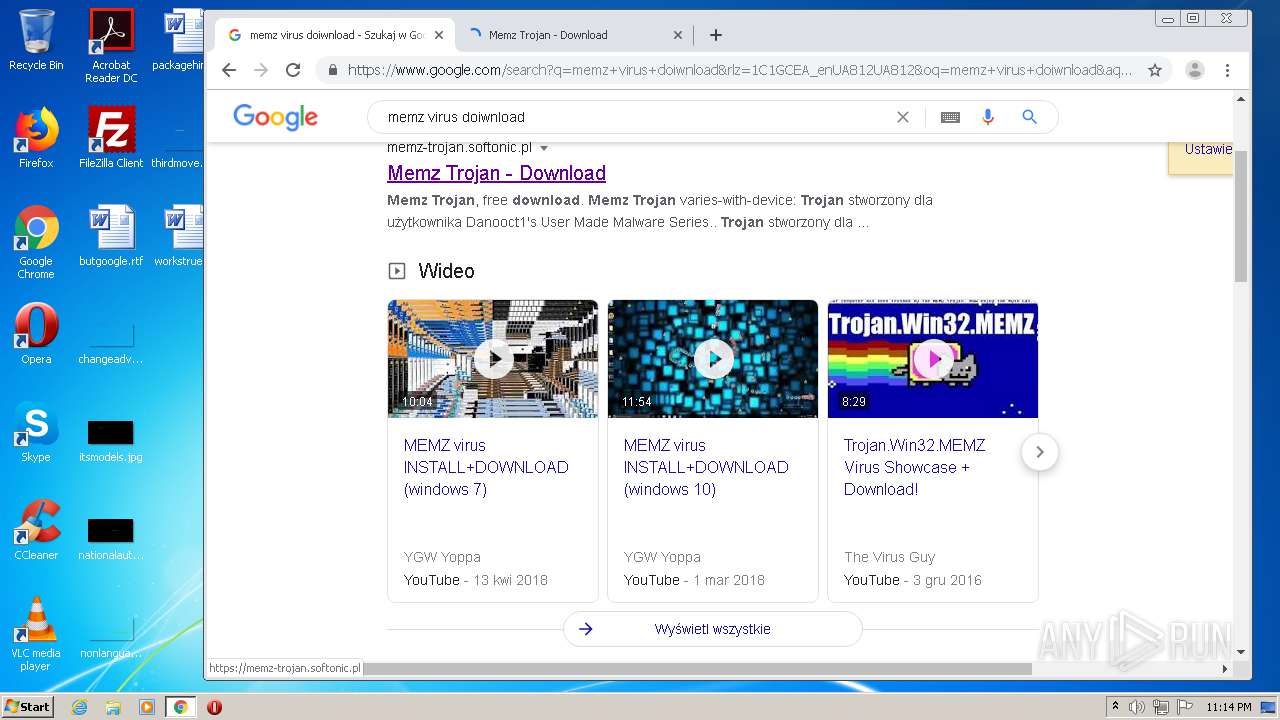Open Internet Explorer from the taskbar
The height and width of the screenshot is (720, 1280).
79,707
